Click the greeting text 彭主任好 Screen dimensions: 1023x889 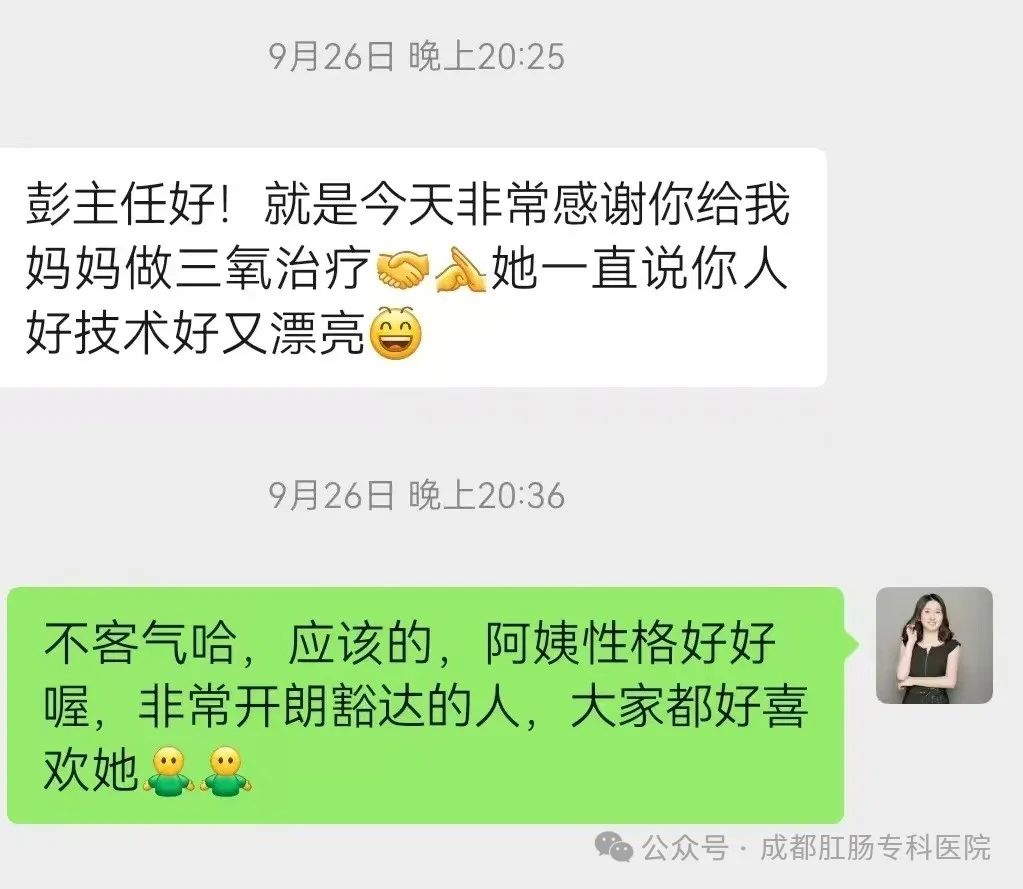coord(121,204)
